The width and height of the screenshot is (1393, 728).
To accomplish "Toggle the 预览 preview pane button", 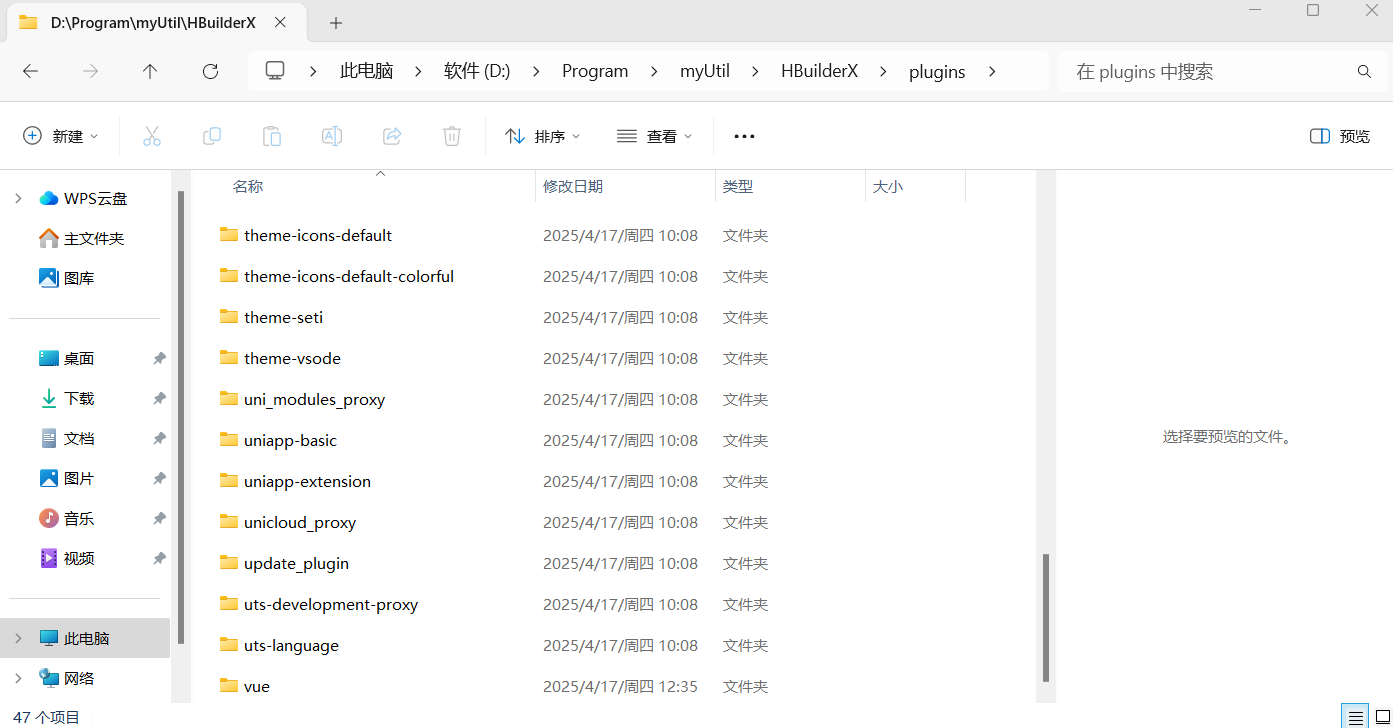I will (1340, 136).
